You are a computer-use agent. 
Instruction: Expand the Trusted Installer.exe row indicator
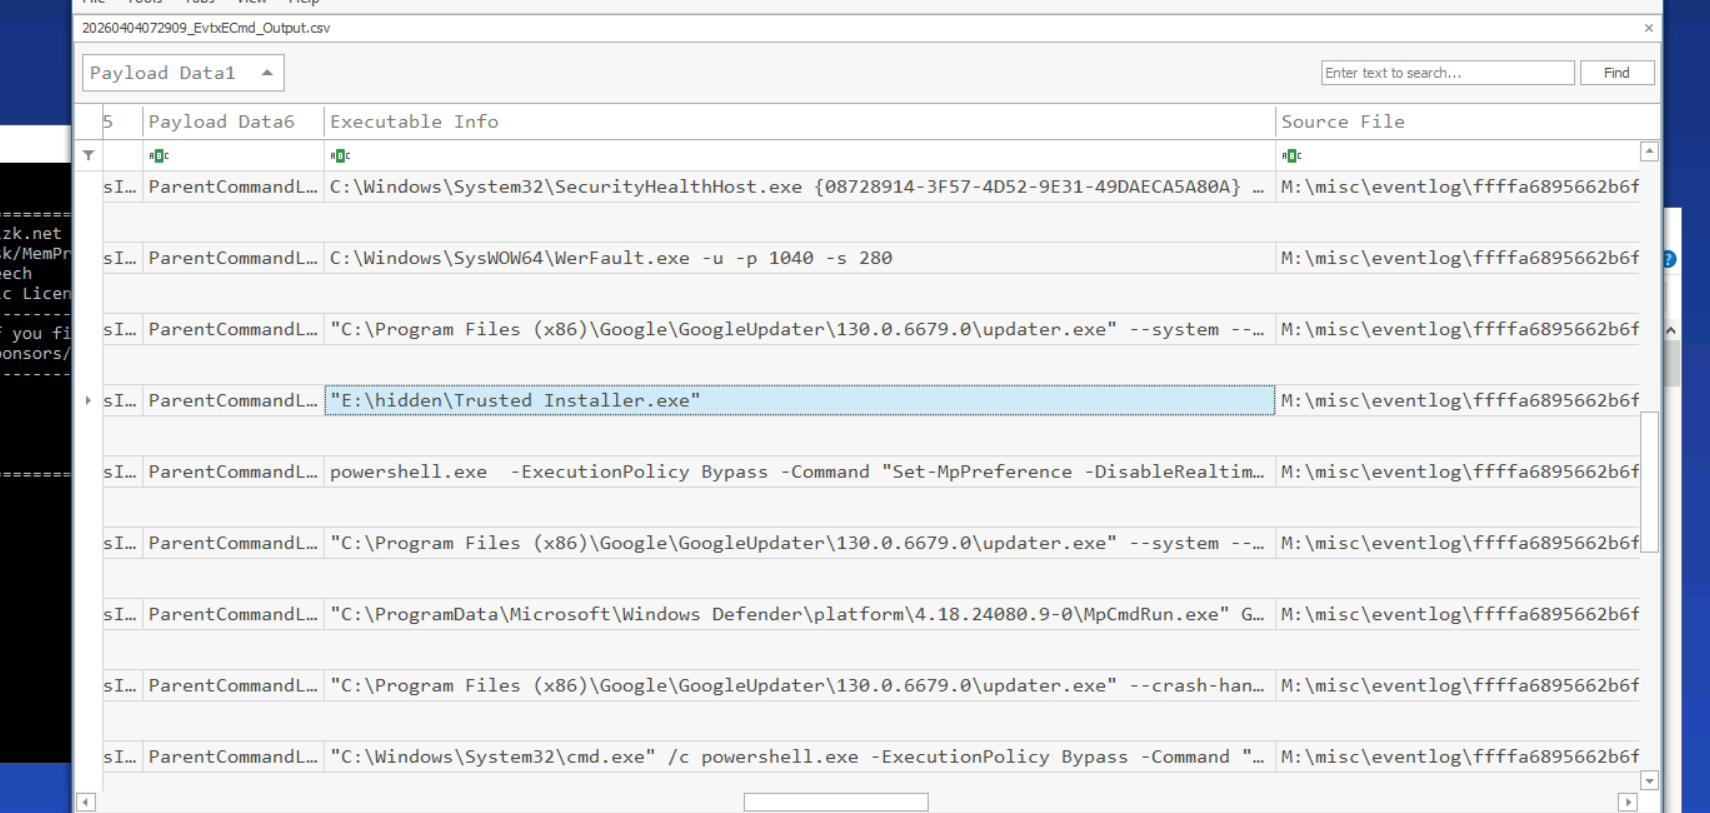[x=88, y=401]
